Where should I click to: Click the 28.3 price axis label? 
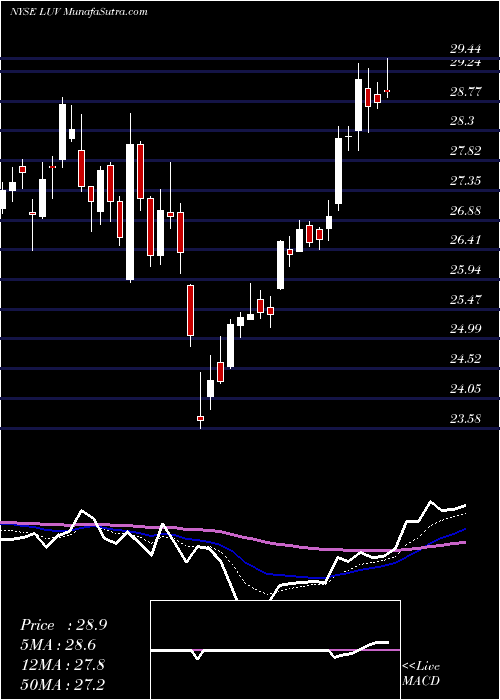pyautogui.click(x=462, y=122)
